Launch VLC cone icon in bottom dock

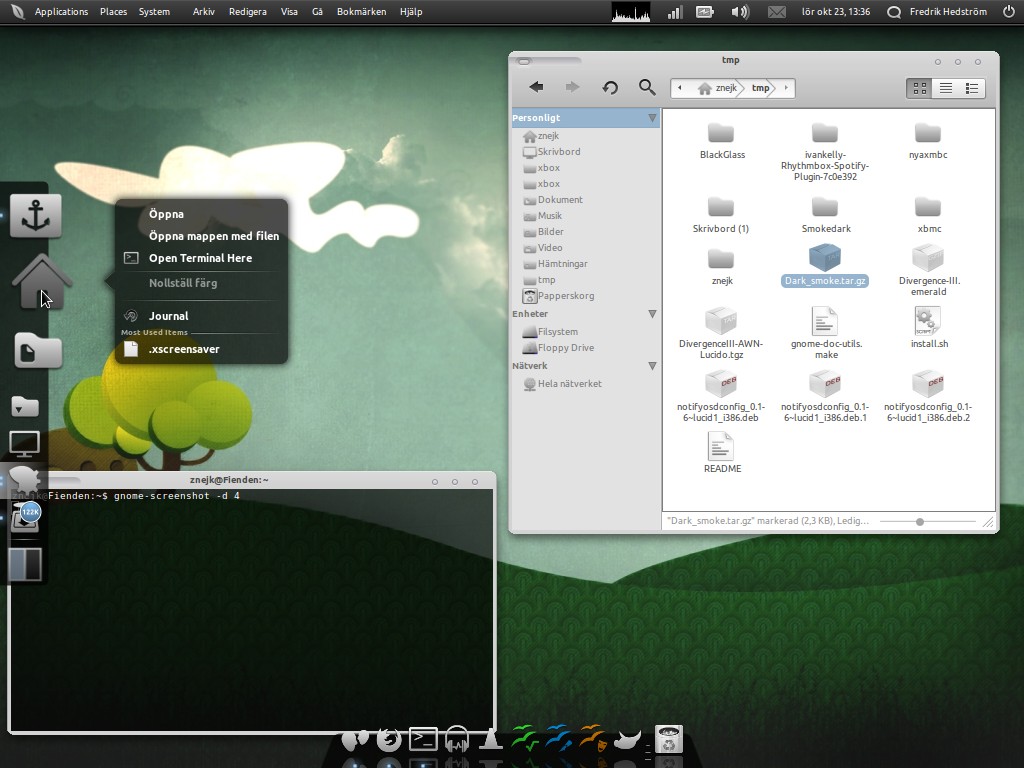(x=490, y=739)
